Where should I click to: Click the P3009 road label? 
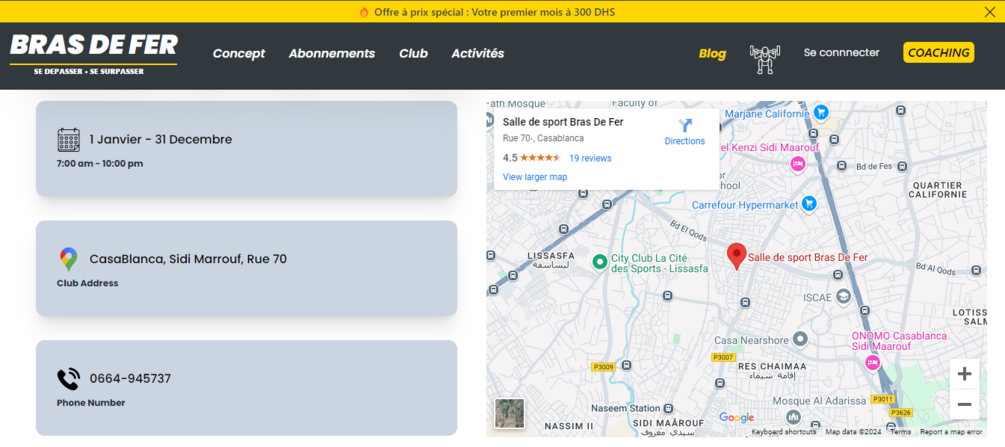pyautogui.click(x=602, y=367)
